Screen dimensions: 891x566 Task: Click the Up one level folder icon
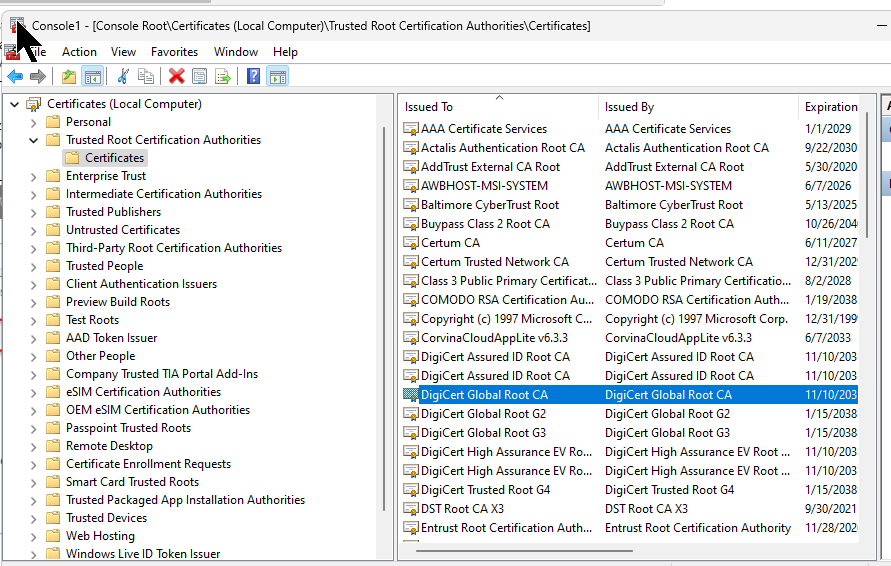69,76
